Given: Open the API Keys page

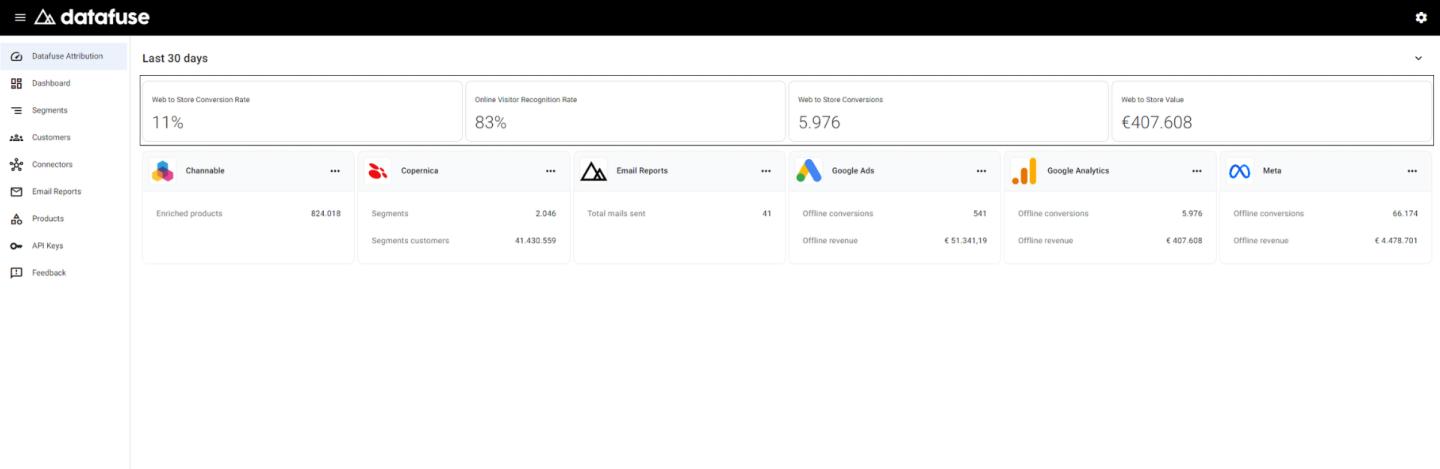Looking at the screenshot, I should point(64,246).
